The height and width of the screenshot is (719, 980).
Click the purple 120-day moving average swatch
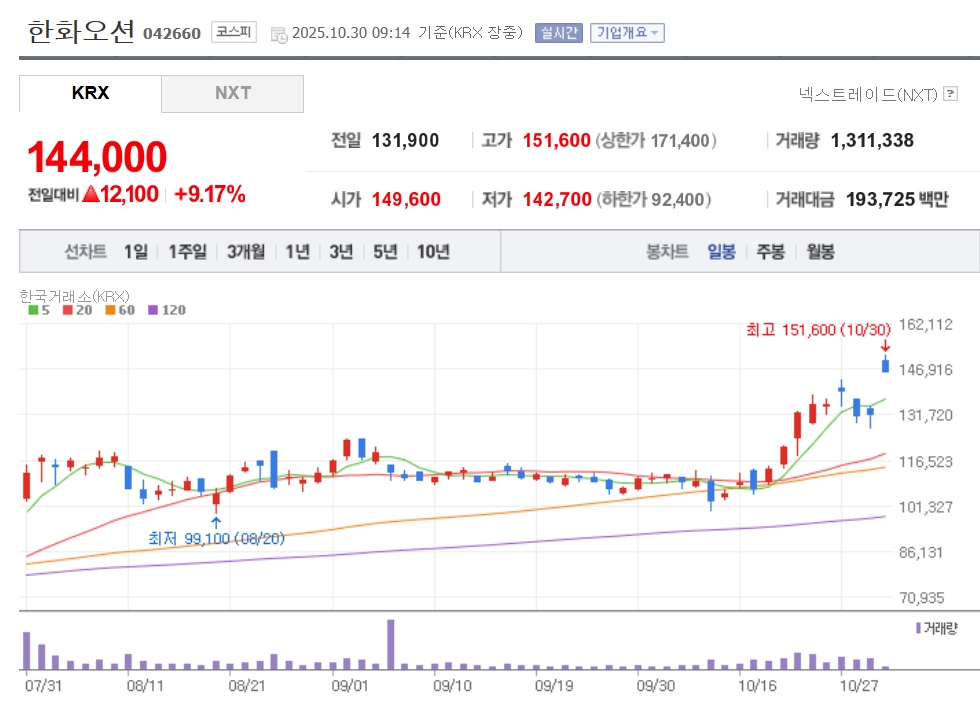click(x=153, y=310)
